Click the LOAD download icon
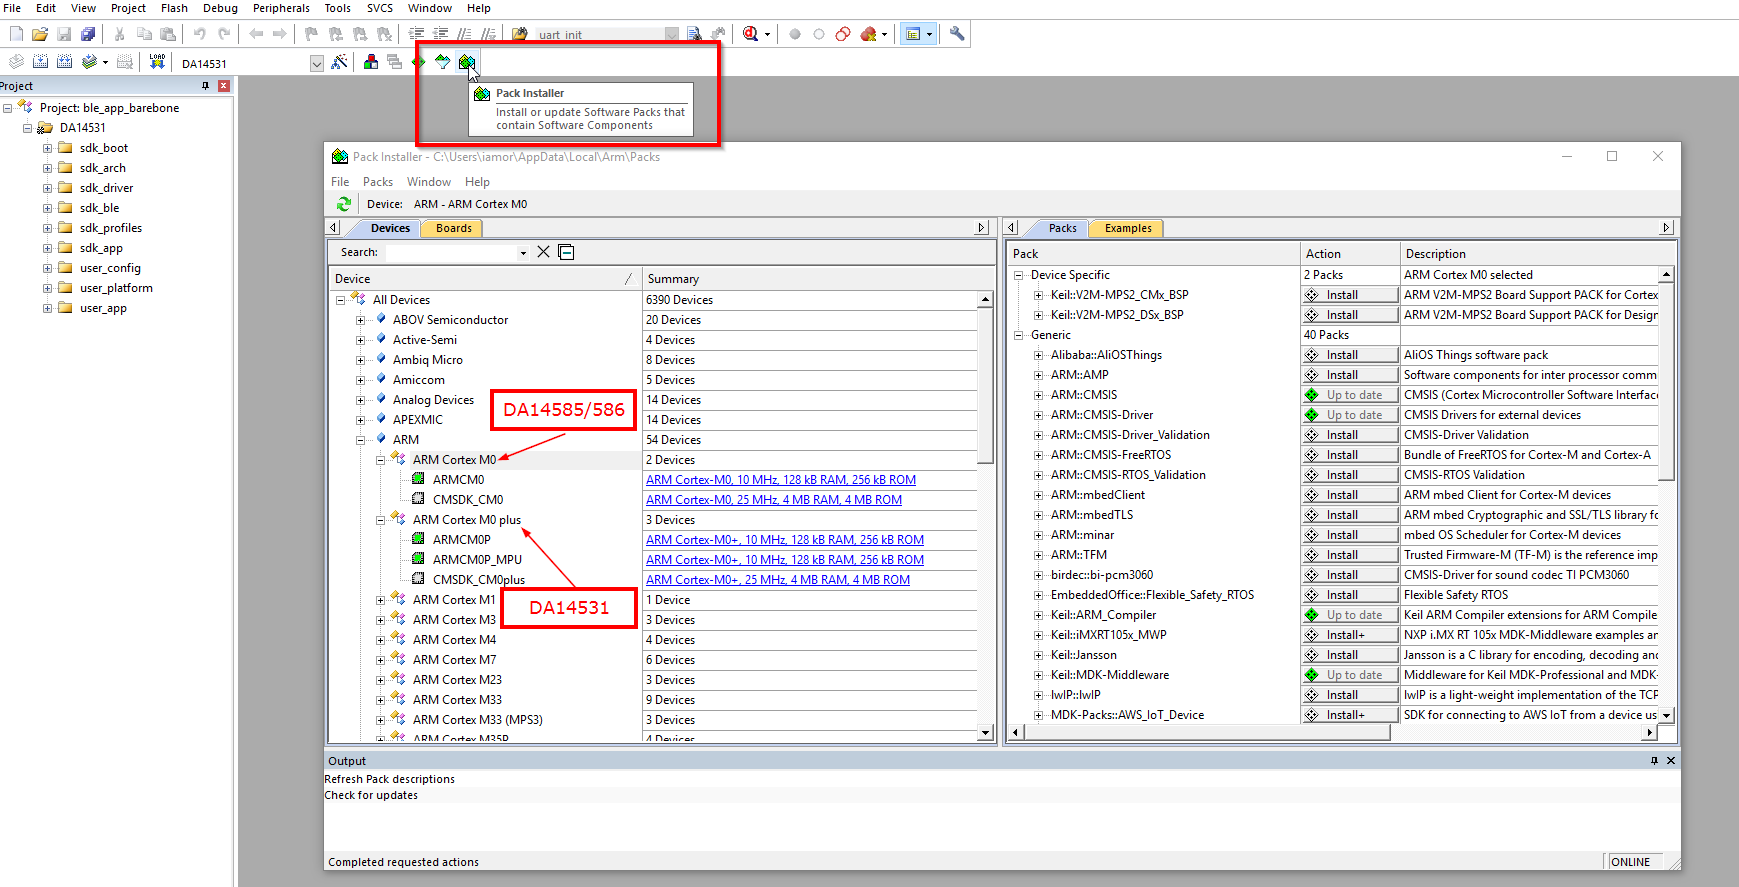This screenshot has height=887, width=1739. click(x=157, y=62)
